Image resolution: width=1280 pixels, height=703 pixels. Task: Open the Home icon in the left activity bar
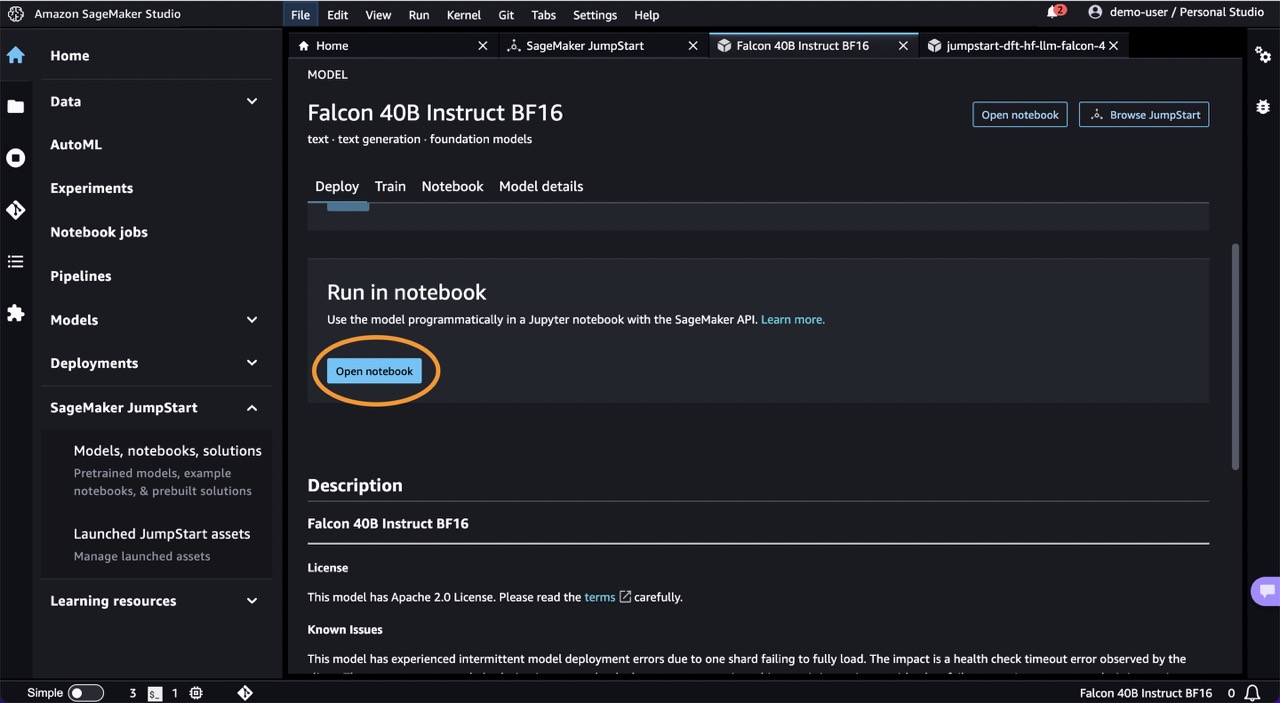click(x=16, y=55)
